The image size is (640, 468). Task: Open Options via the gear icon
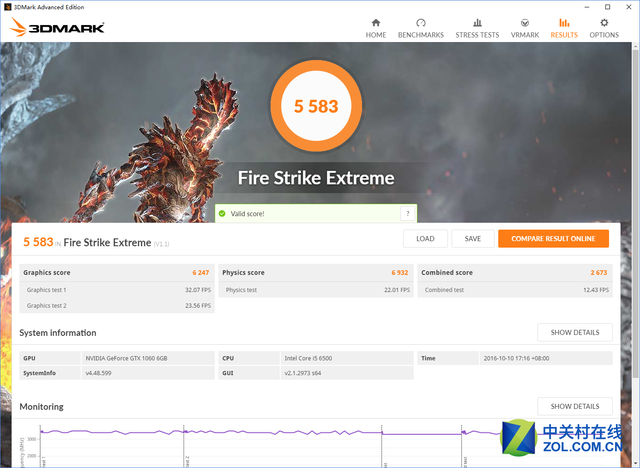[x=603, y=23]
